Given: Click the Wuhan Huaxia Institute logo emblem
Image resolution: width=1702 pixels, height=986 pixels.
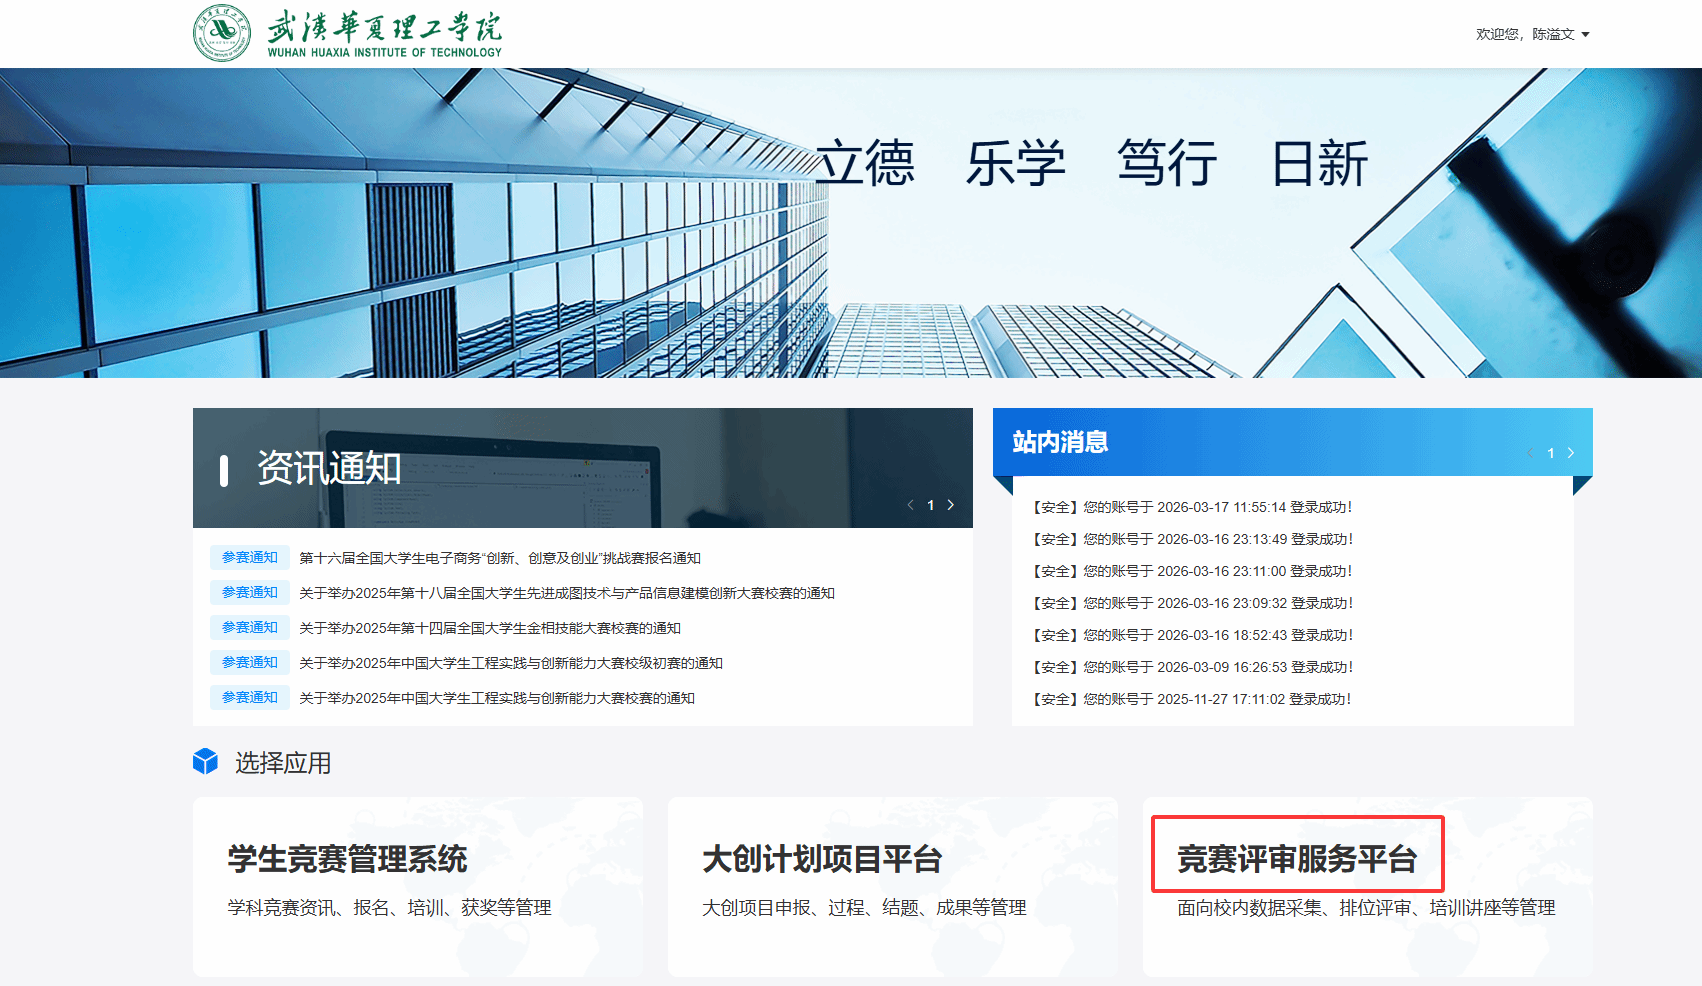Looking at the screenshot, I should 222,33.
